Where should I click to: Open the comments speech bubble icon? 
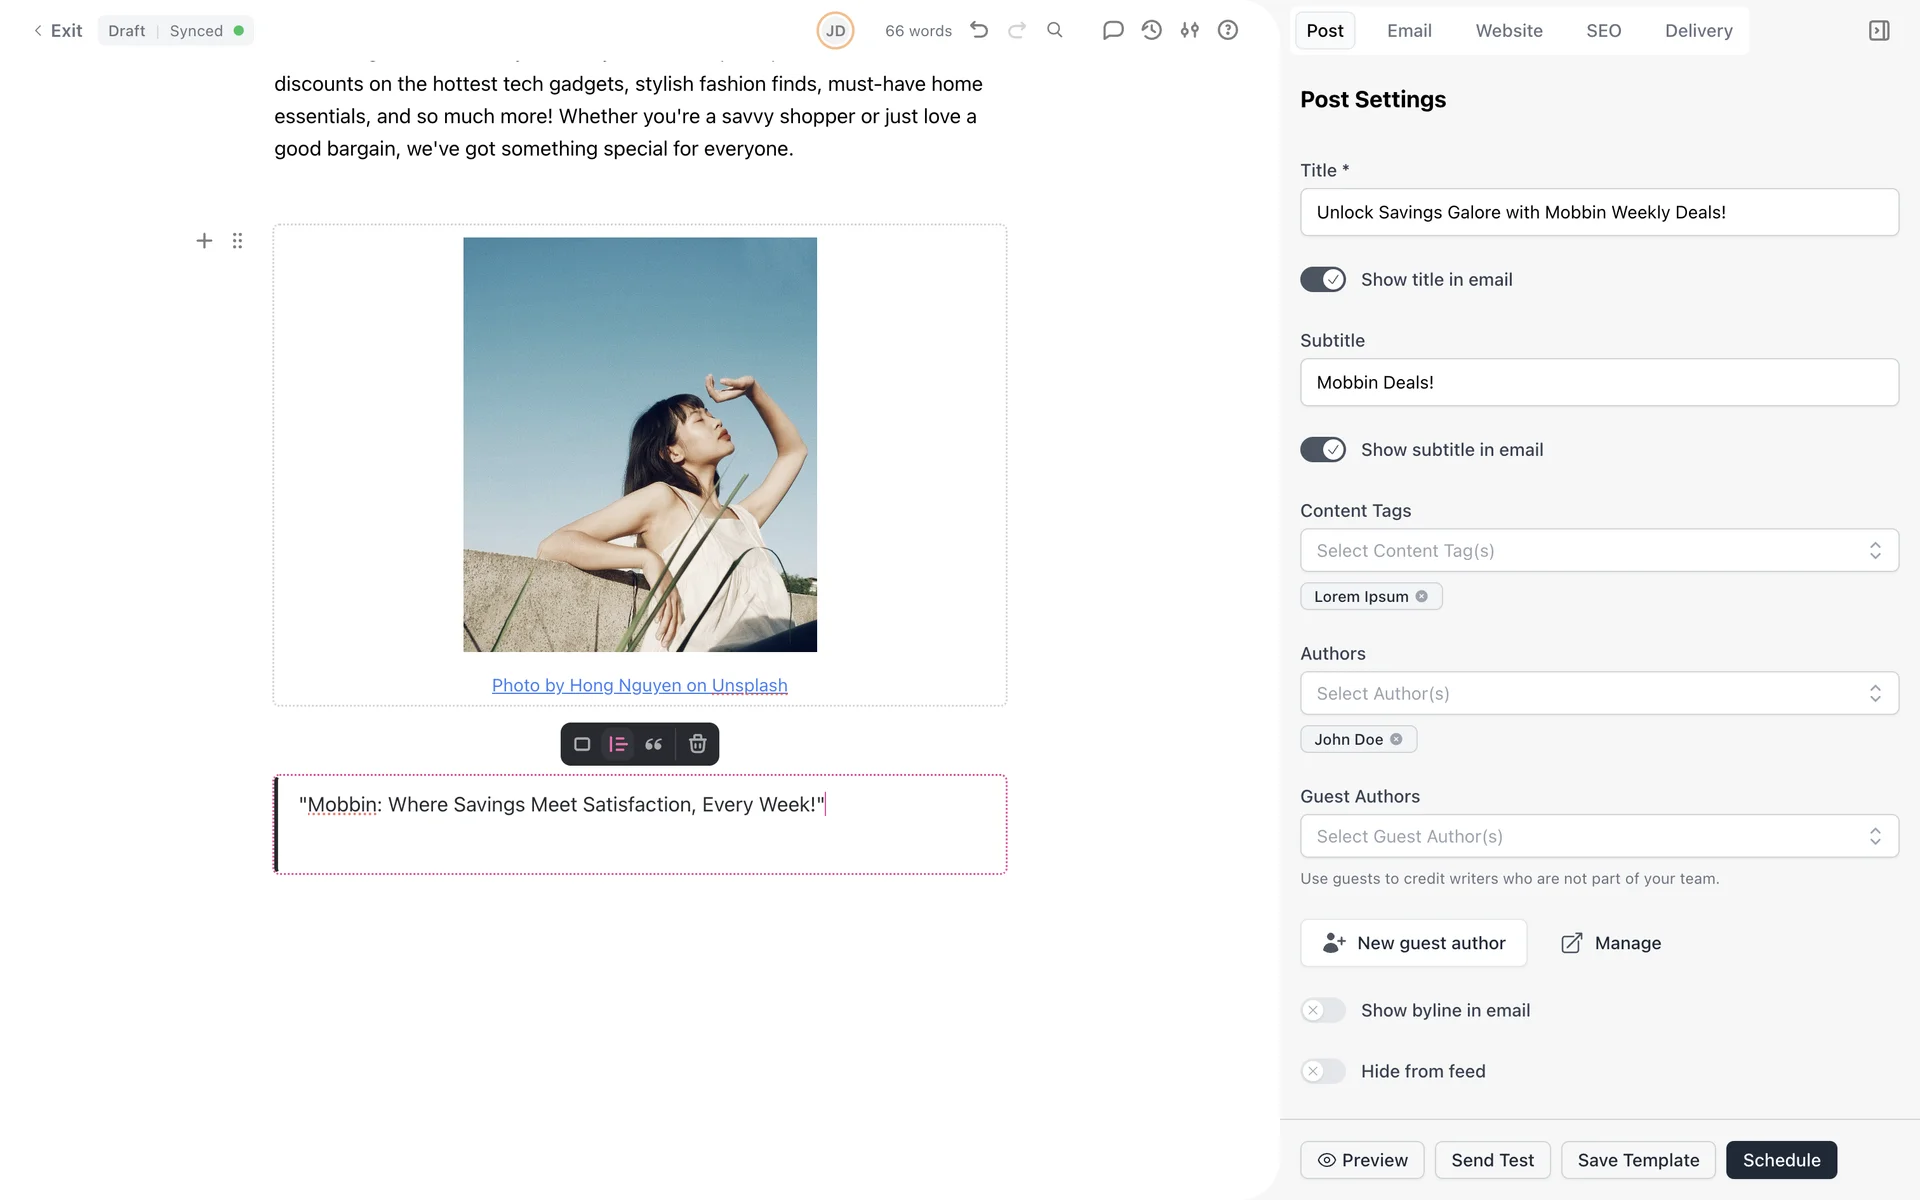point(1112,30)
